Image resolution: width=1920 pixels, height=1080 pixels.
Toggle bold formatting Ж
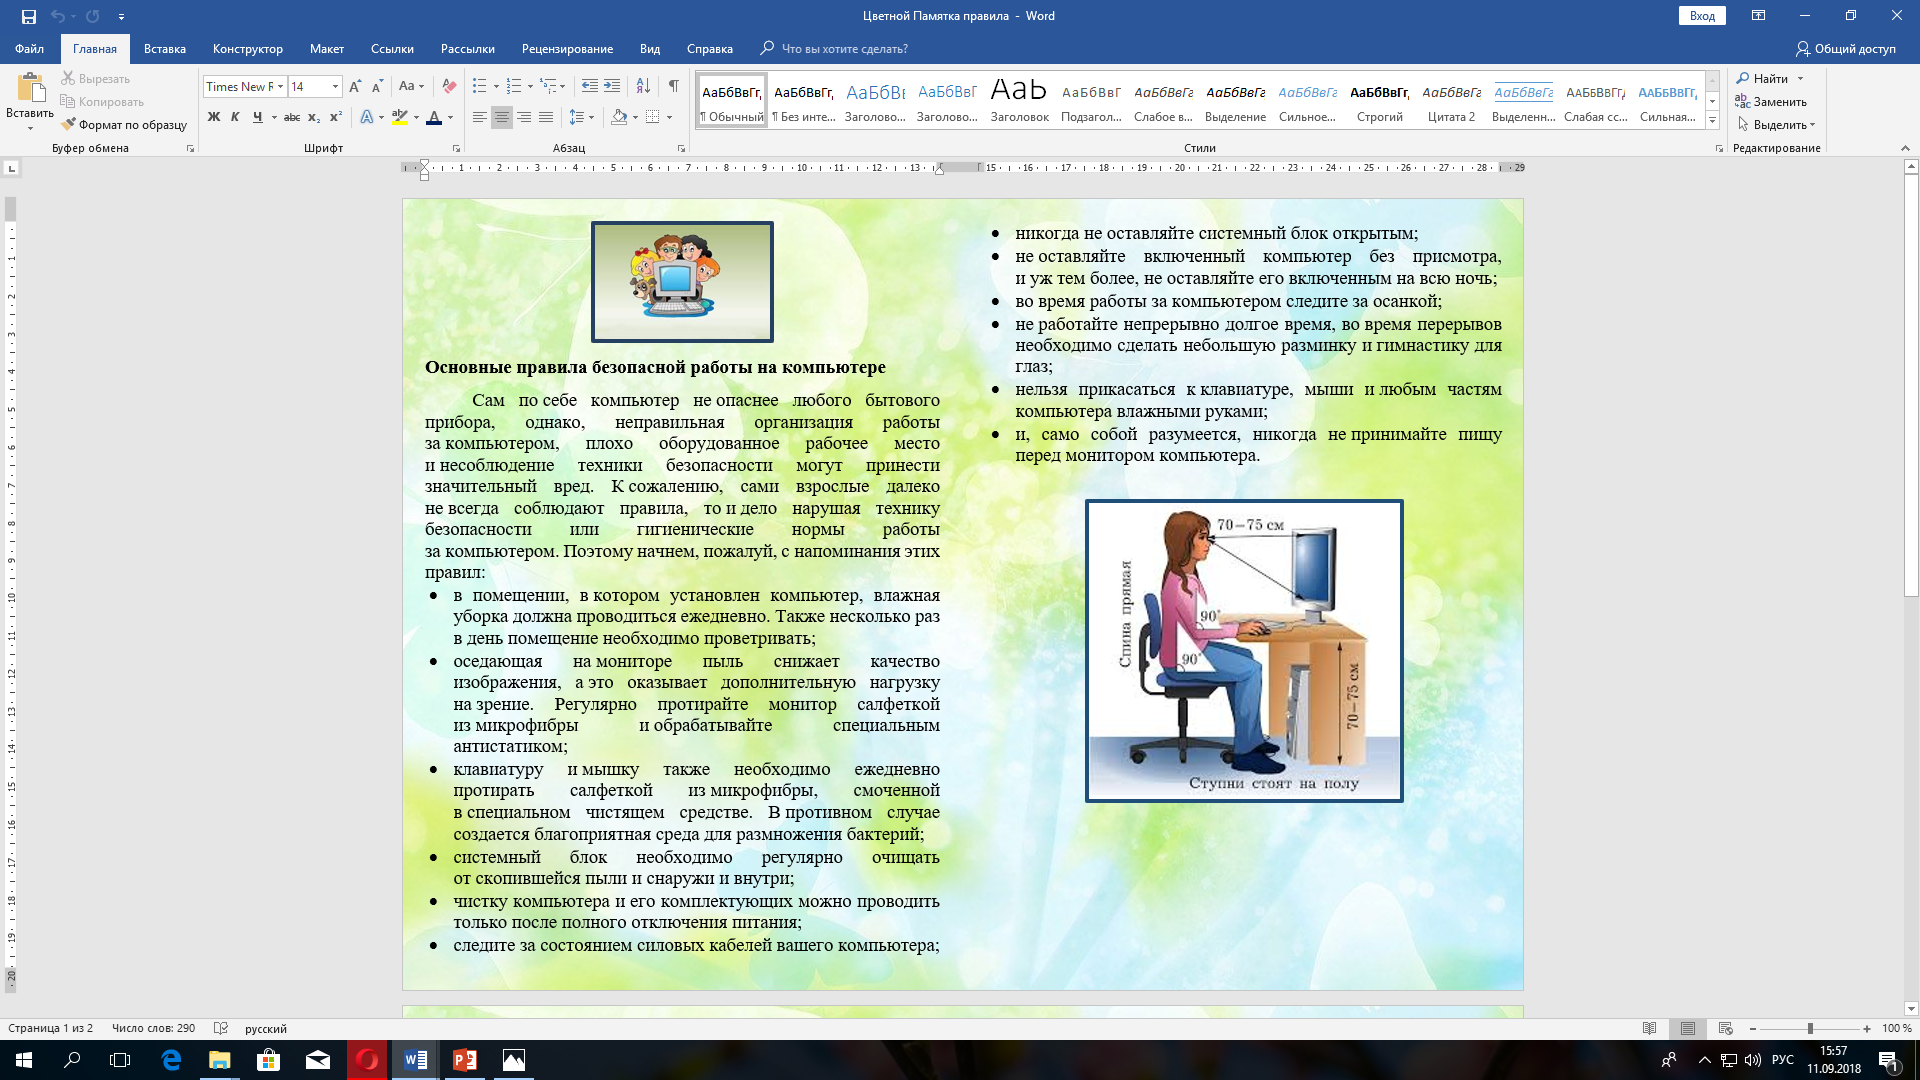tap(213, 117)
